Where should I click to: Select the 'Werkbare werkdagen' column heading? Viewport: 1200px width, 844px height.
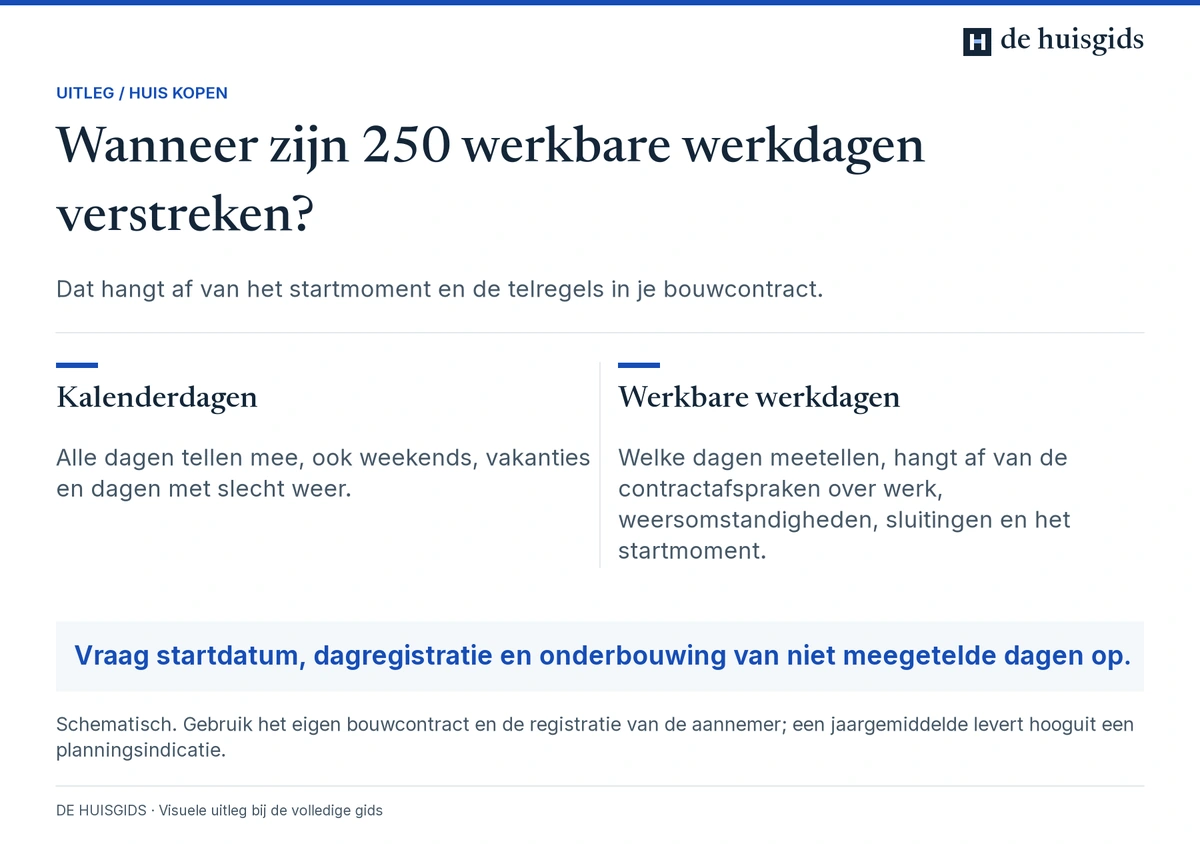point(759,397)
